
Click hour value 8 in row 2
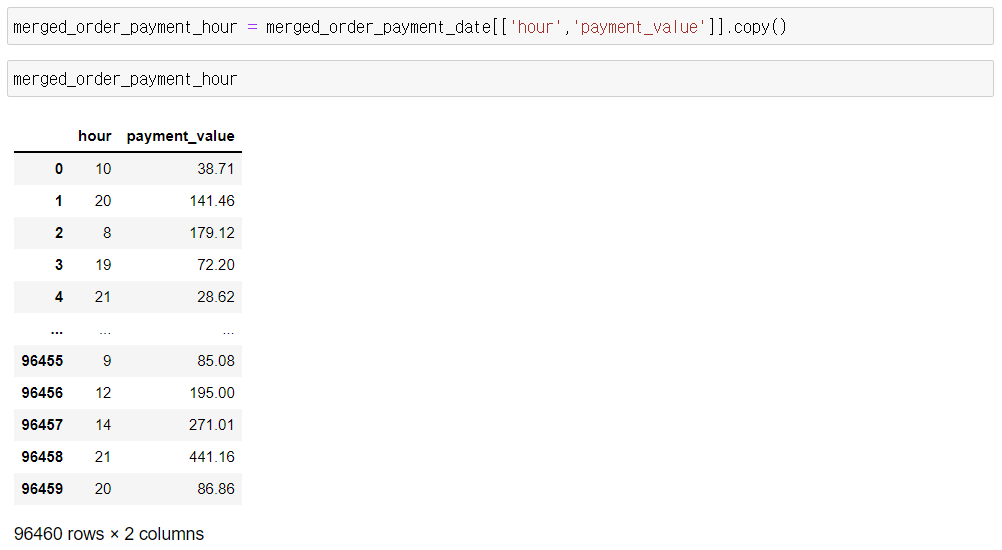pyautogui.click(x=107, y=233)
